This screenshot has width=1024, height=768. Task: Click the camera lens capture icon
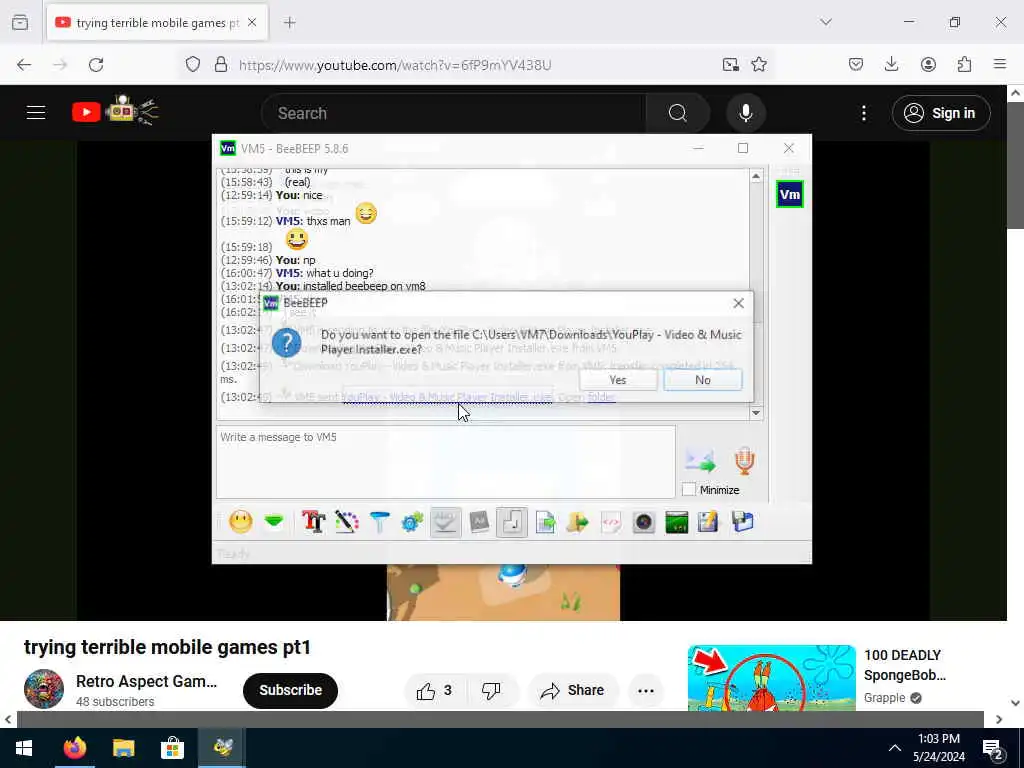(x=643, y=522)
